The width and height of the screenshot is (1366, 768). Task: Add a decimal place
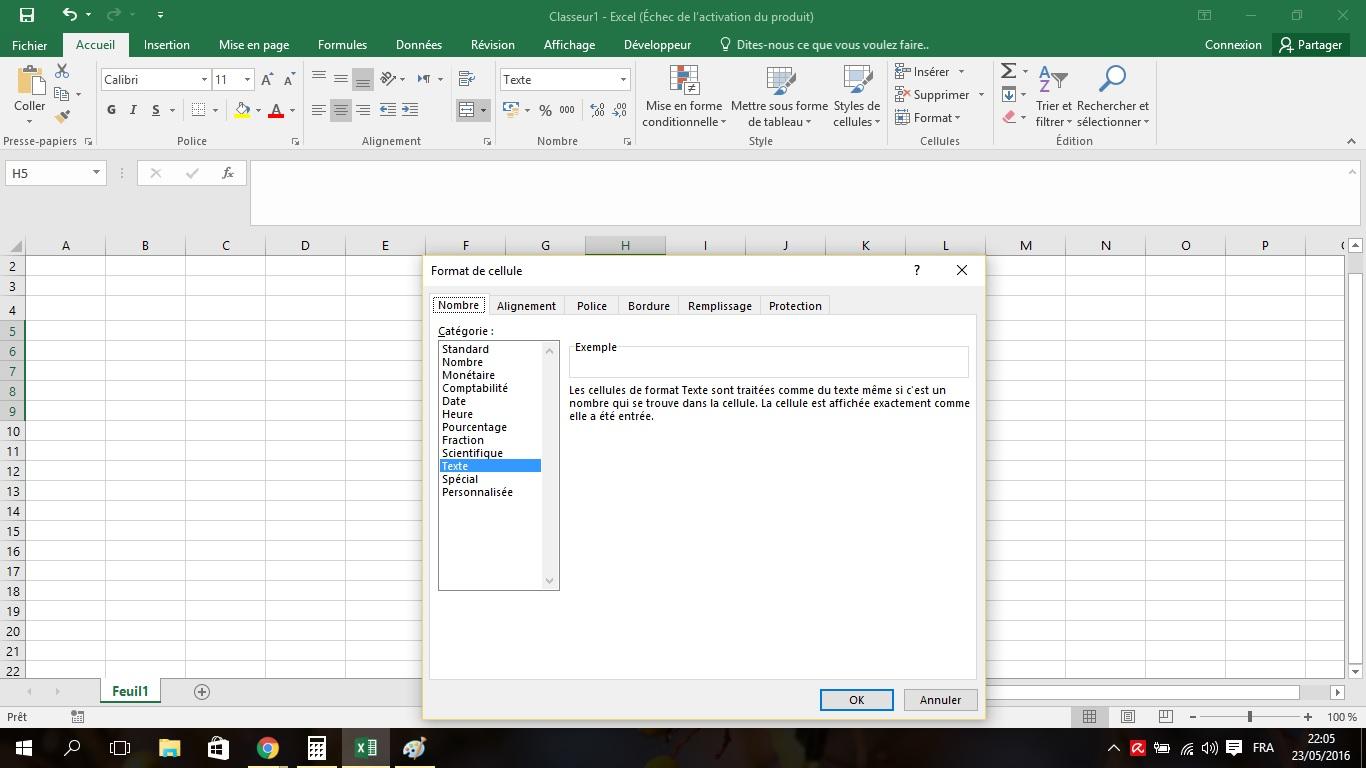[x=597, y=110]
